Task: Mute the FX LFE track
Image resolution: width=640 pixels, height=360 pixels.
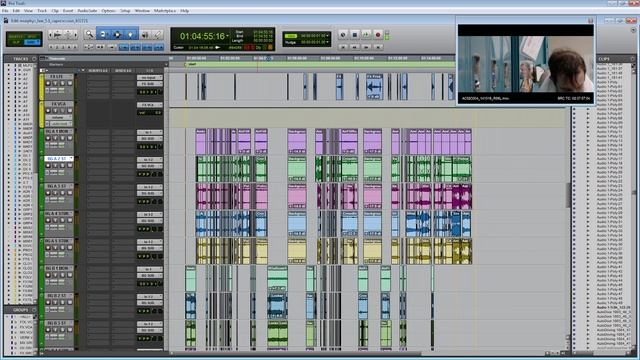Action: click(x=69, y=84)
